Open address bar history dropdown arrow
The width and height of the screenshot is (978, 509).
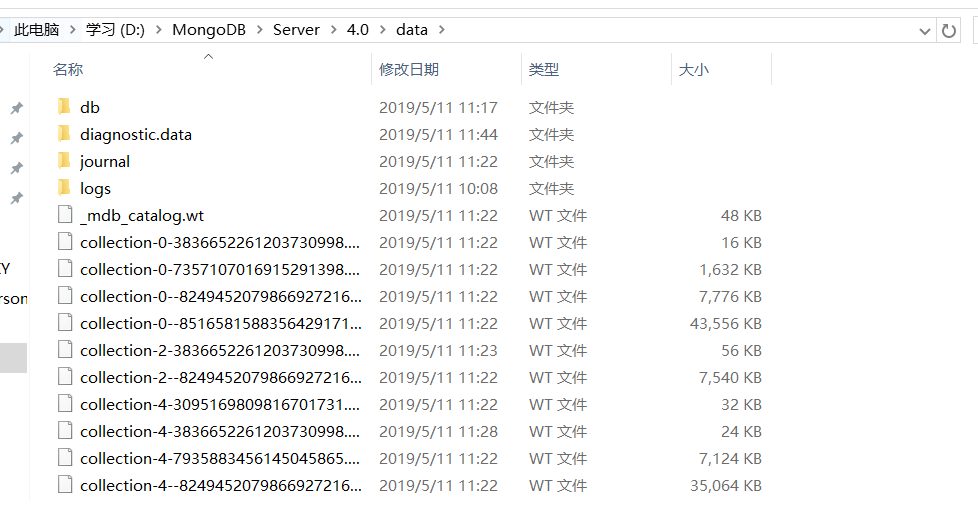pyautogui.click(x=925, y=31)
